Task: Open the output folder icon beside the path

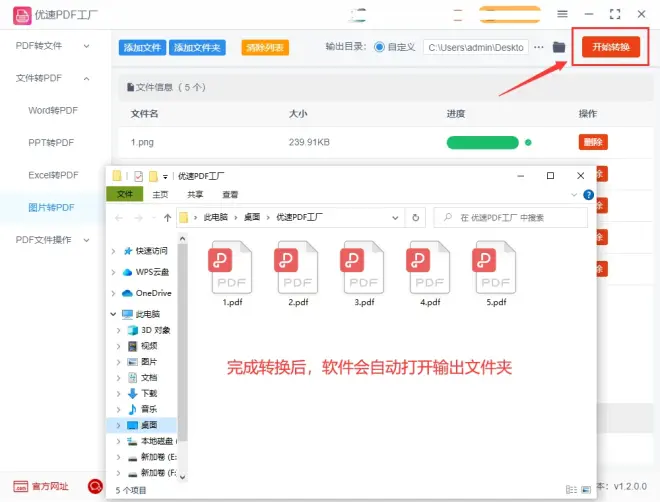Action: pyautogui.click(x=559, y=47)
